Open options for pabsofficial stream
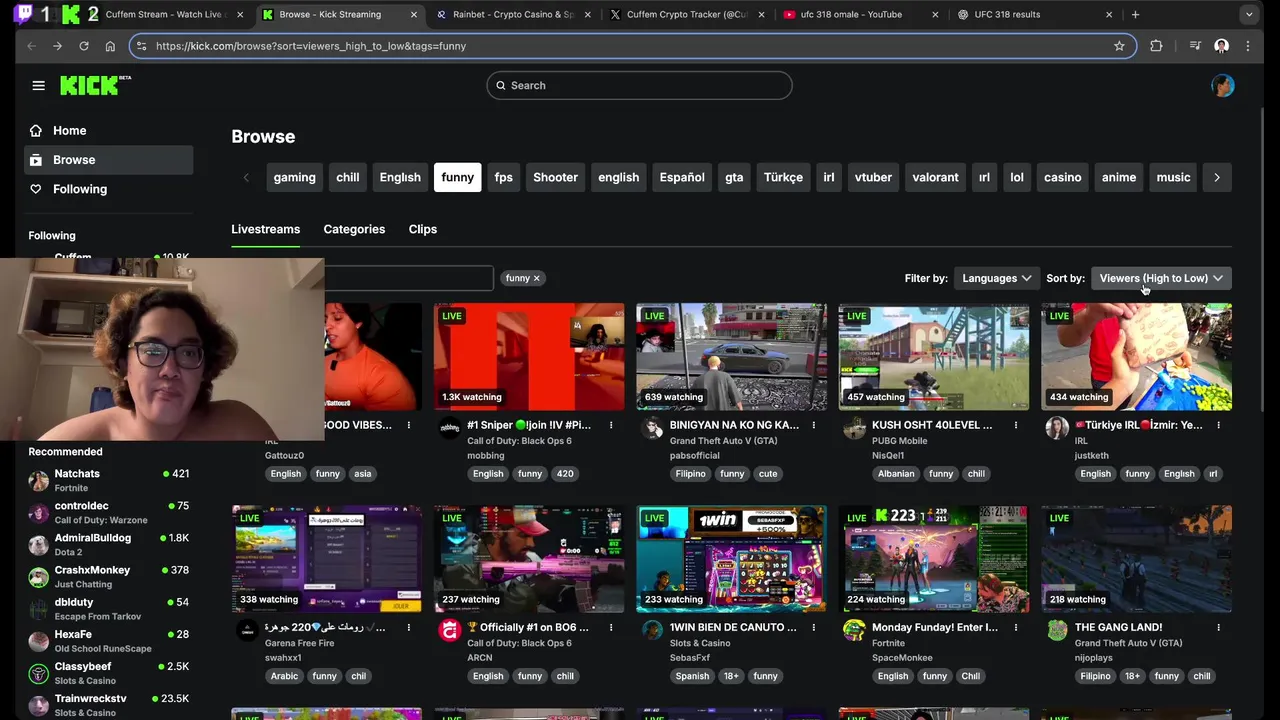The height and width of the screenshot is (720, 1280). tap(813, 425)
